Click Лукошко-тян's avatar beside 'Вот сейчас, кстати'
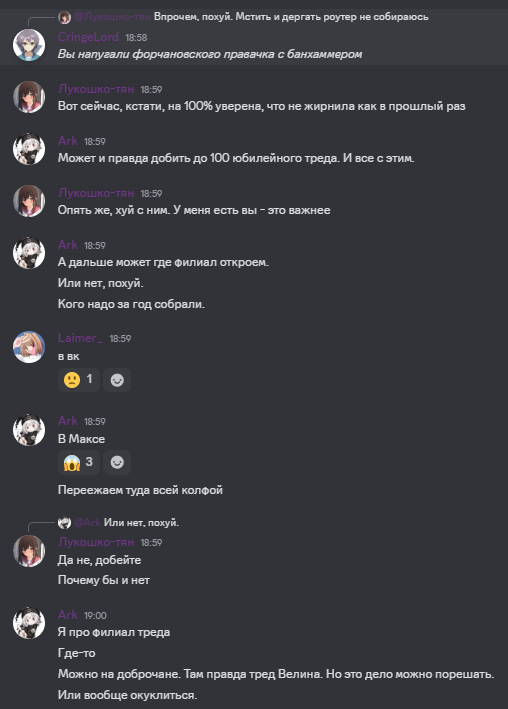Viewport: 508px width, 709px height. (29, 97)
